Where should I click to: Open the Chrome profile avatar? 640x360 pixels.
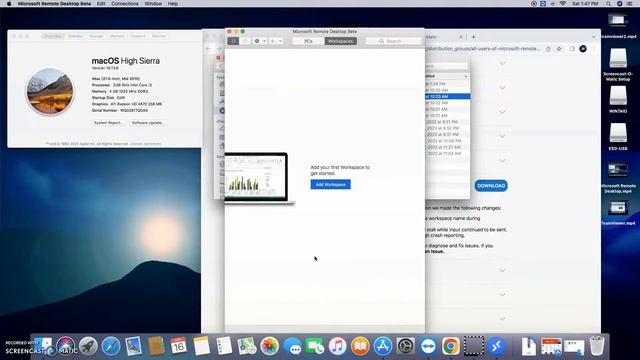pos(583,49)
